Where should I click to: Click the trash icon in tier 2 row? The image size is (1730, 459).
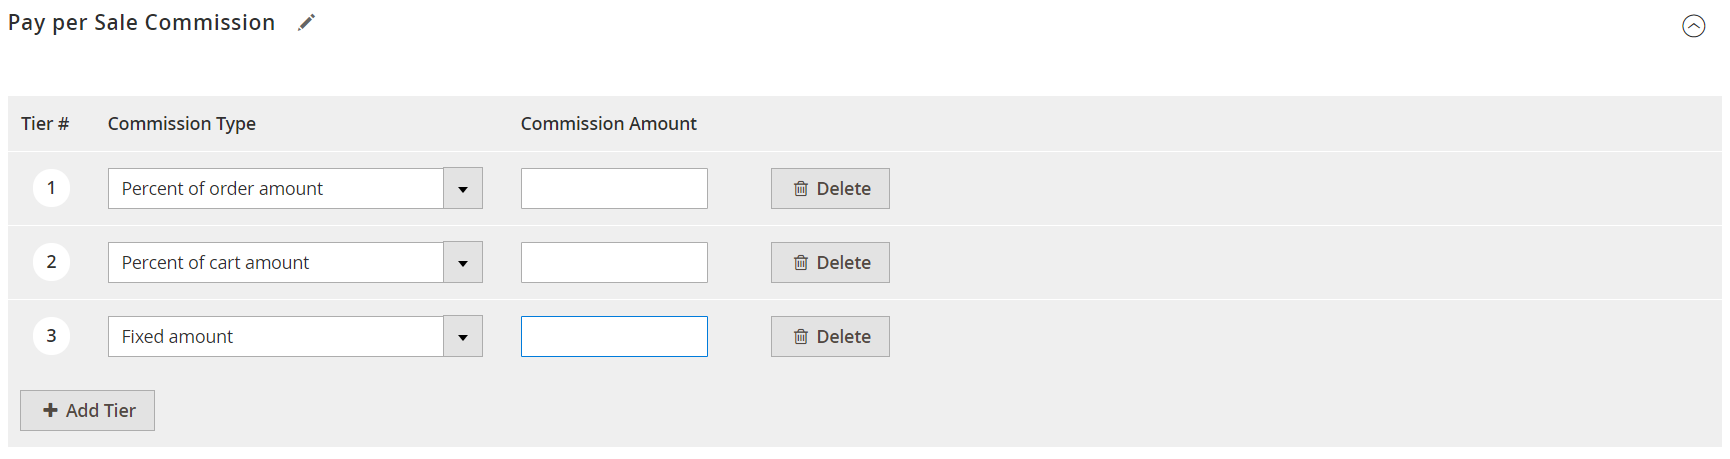[x=801, y=262]
